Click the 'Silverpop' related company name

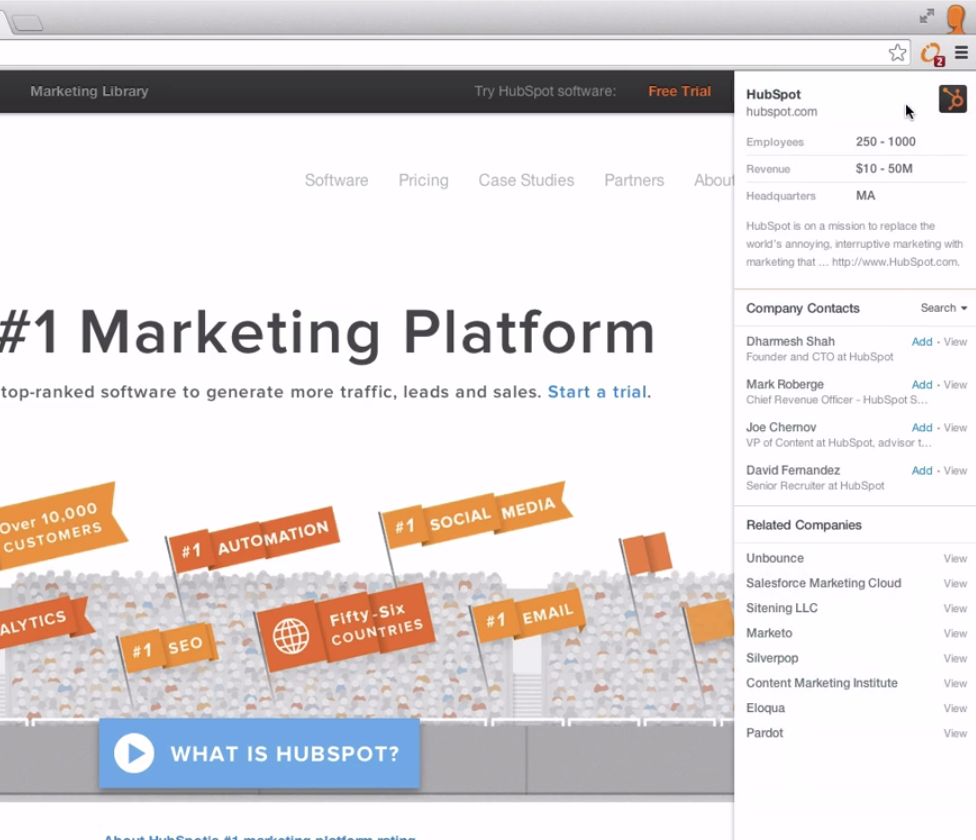pyautogui.click(x=772, y=658)
